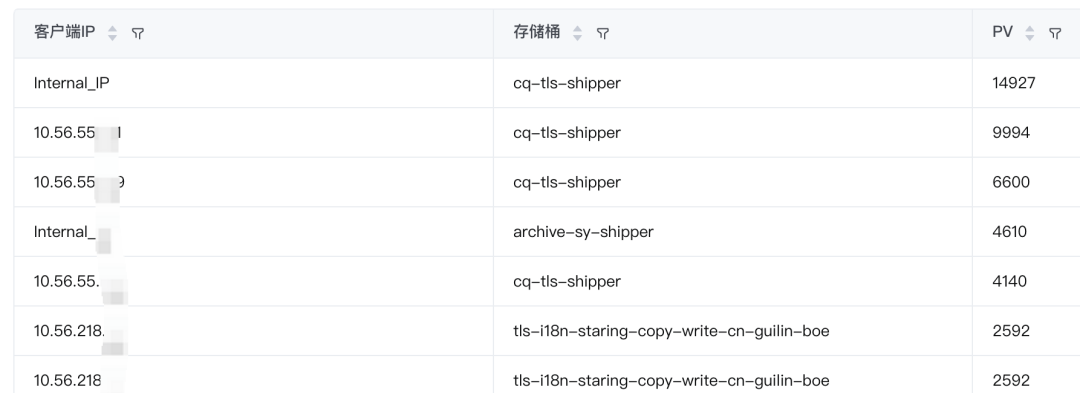Click the 客户端IP column header text

[x=65, y=32]
